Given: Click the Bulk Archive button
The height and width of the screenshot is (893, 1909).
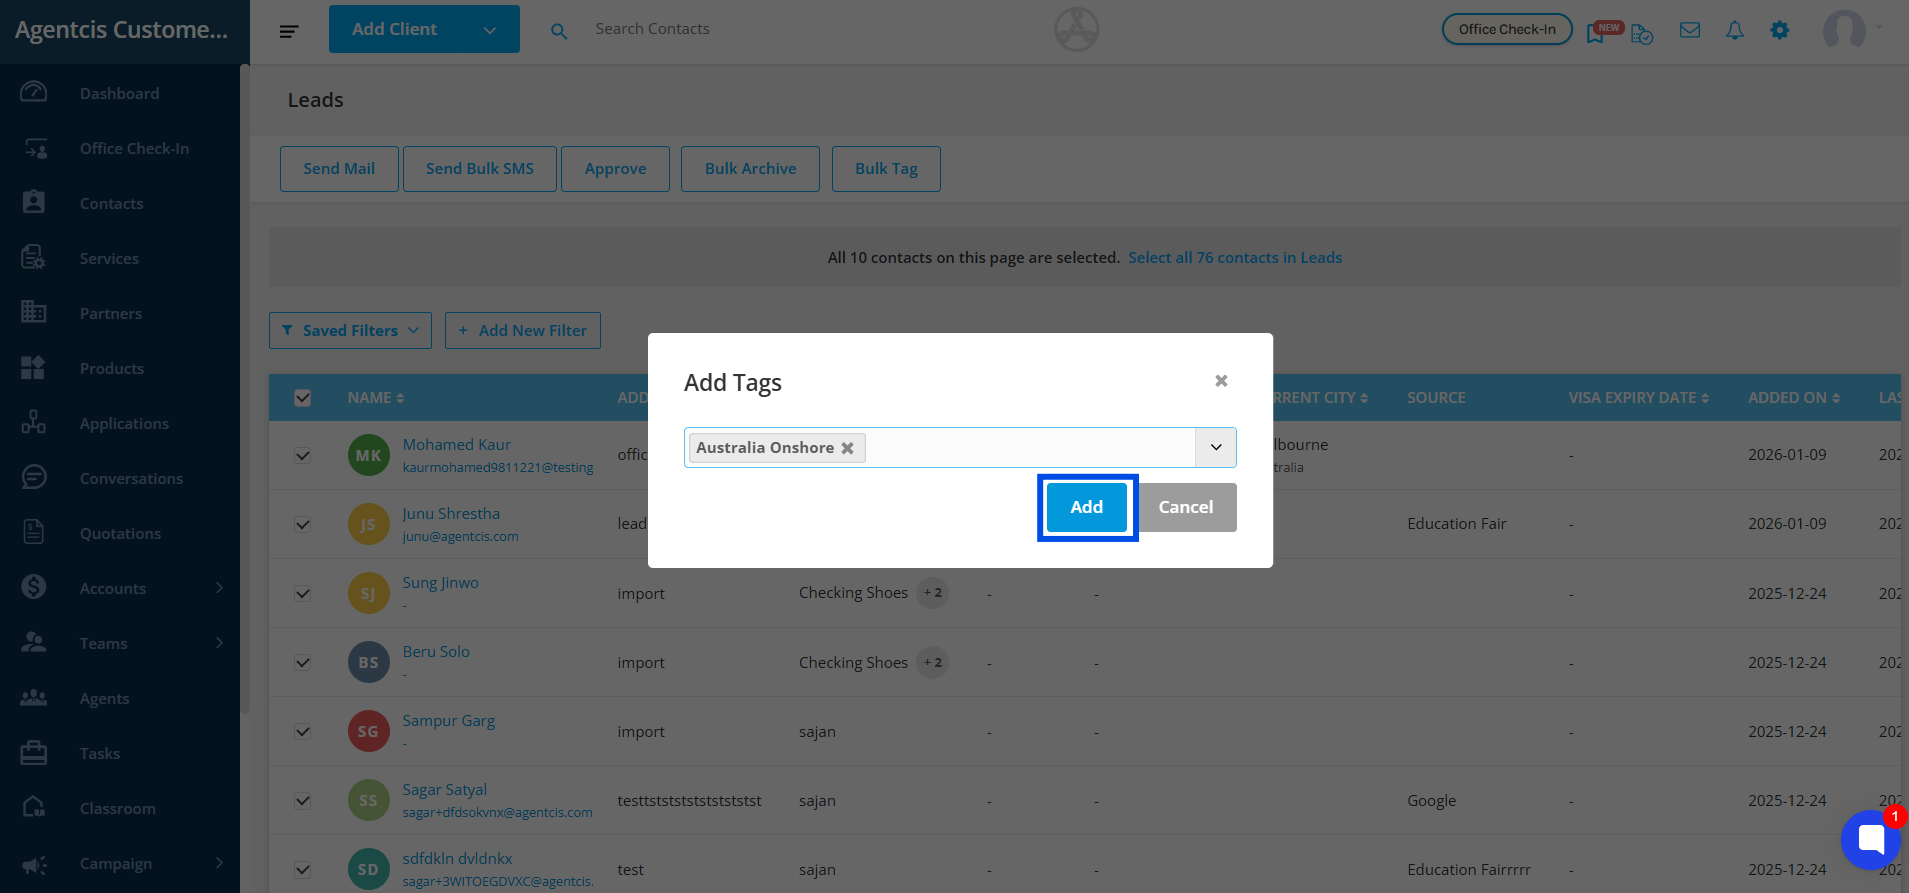Looking at the screenshot, I should pyautogui.click(x=751, y=169).
